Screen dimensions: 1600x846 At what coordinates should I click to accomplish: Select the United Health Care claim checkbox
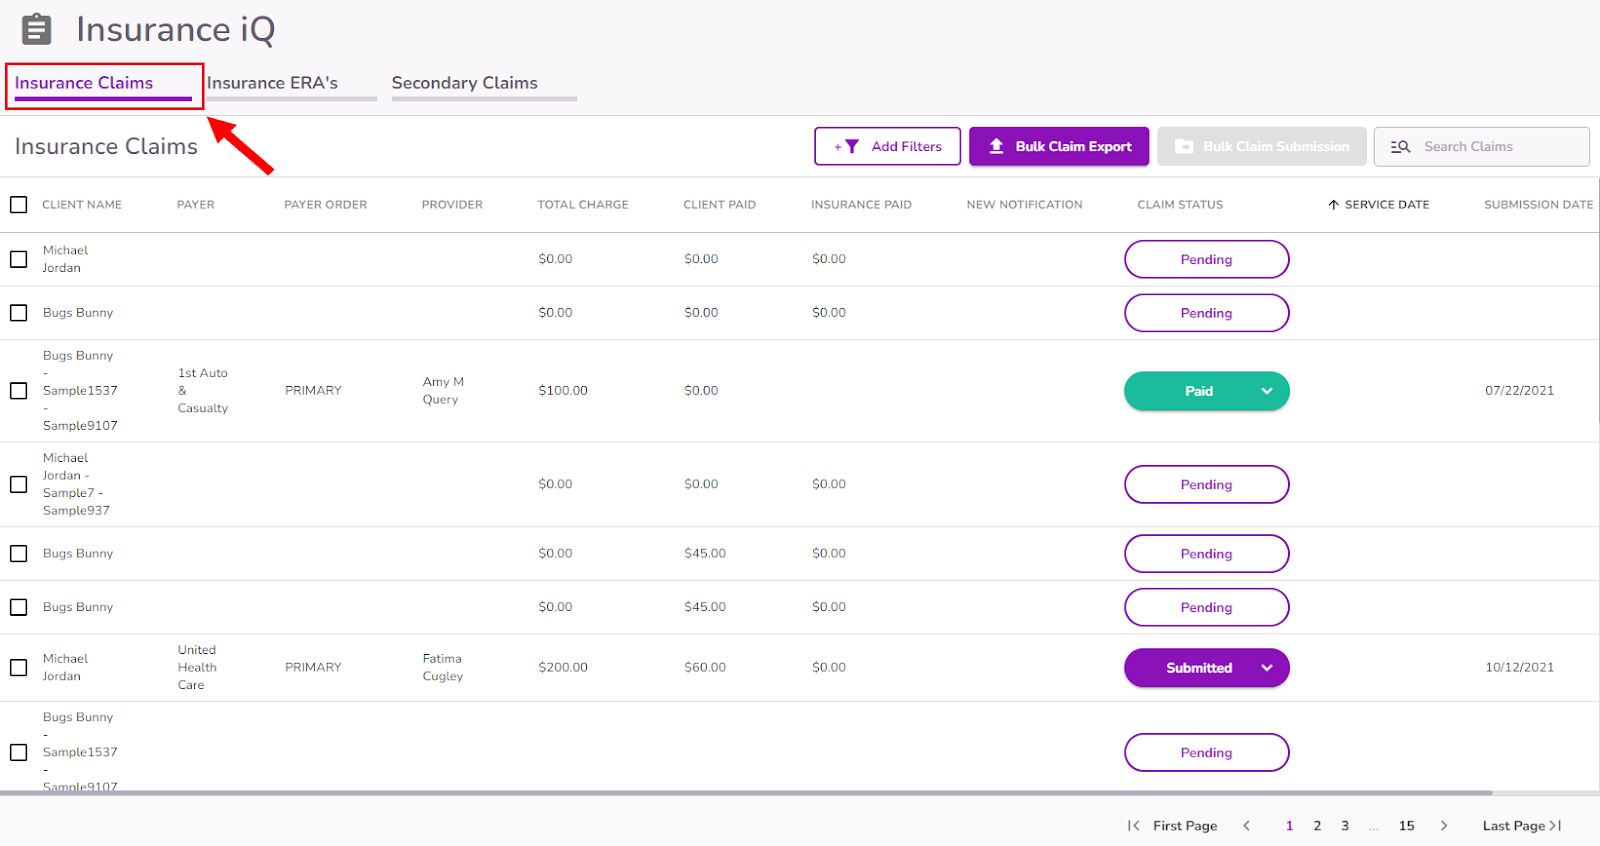[19, 667]
